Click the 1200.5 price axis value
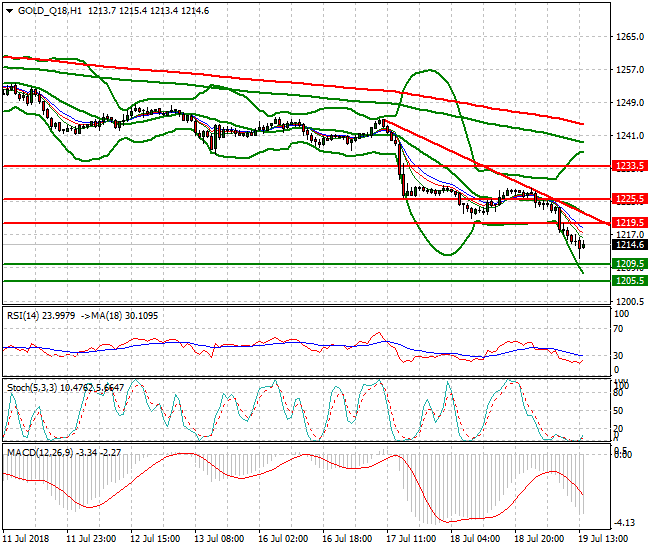The width and height of the screenshot is (650, 550). click(x=630, y=302)
